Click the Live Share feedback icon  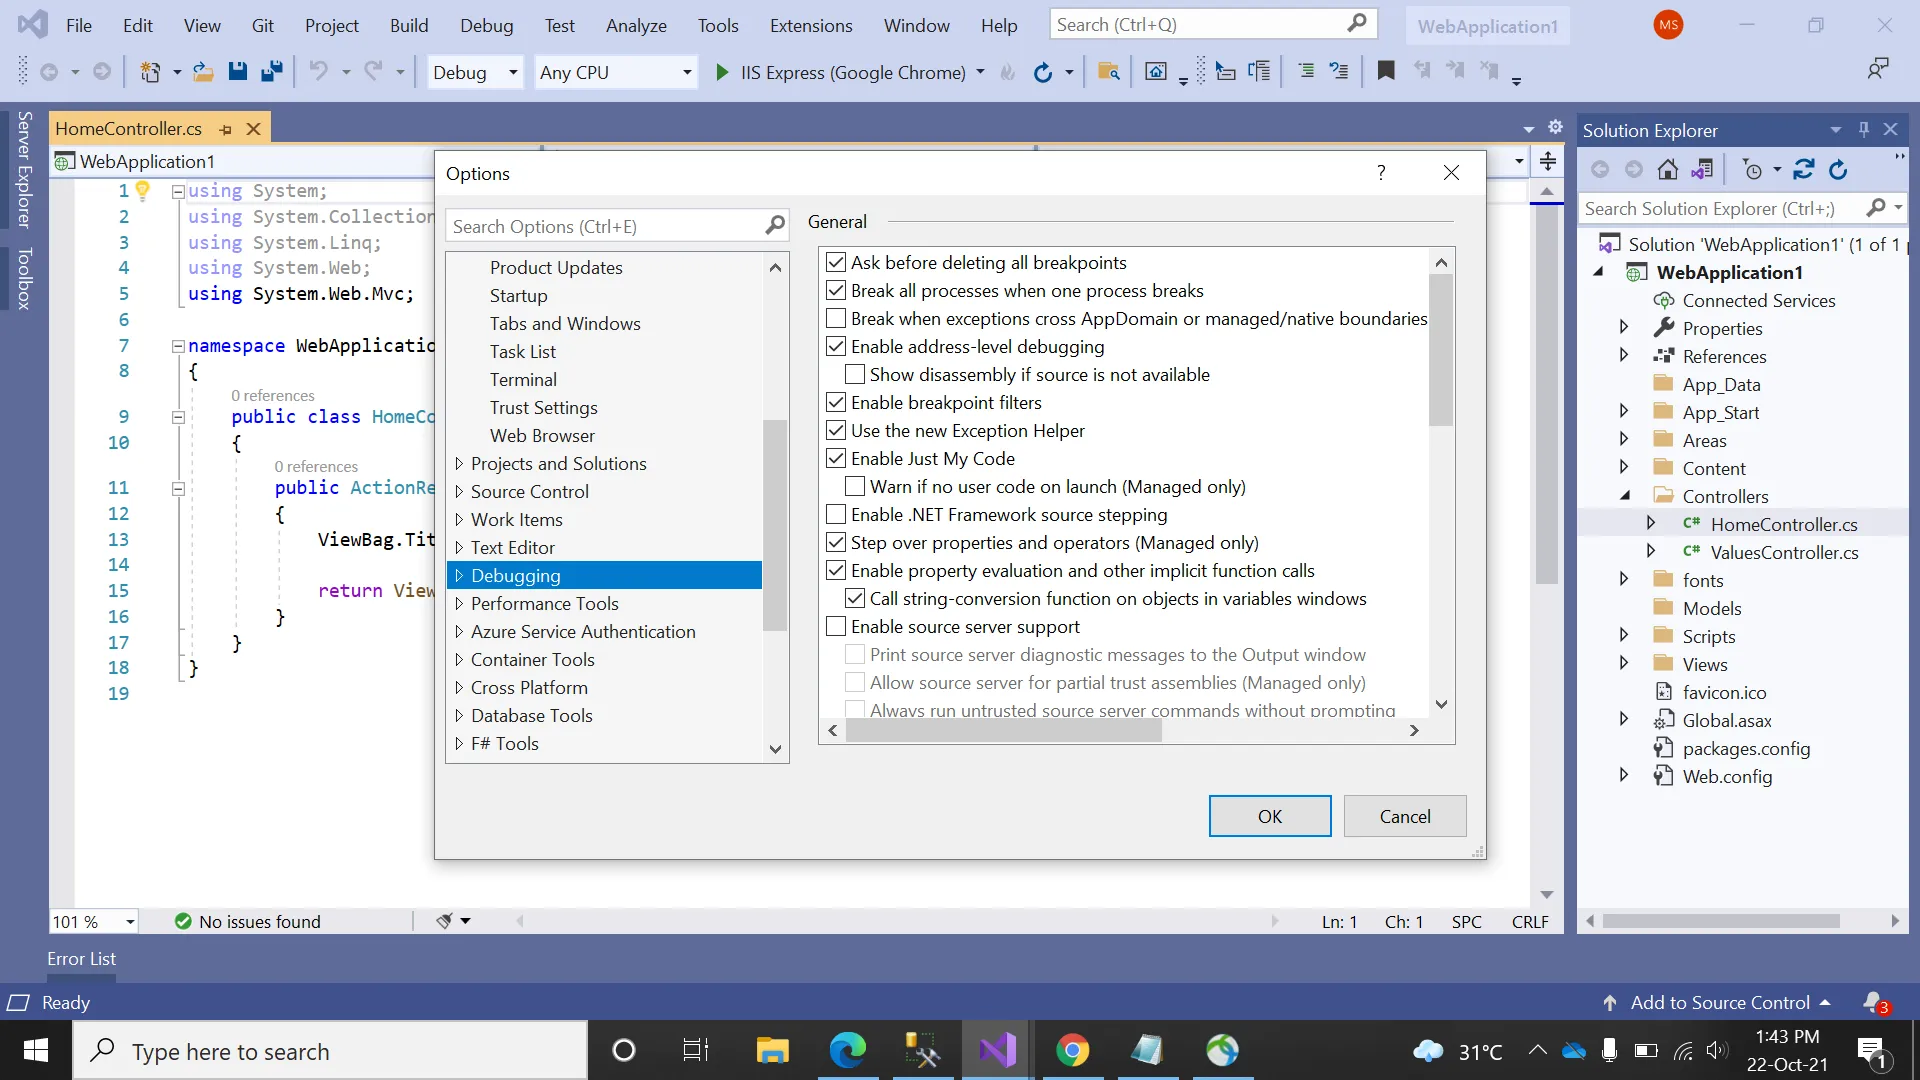tap(1878, 70)
